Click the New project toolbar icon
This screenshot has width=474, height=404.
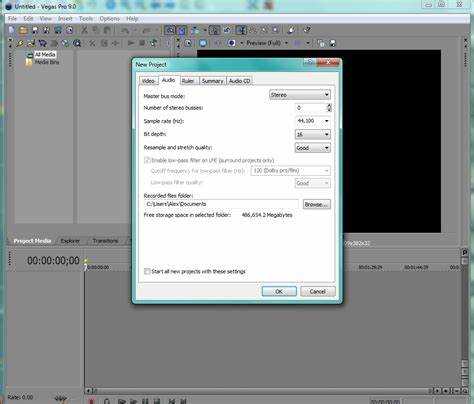[12, 30]
